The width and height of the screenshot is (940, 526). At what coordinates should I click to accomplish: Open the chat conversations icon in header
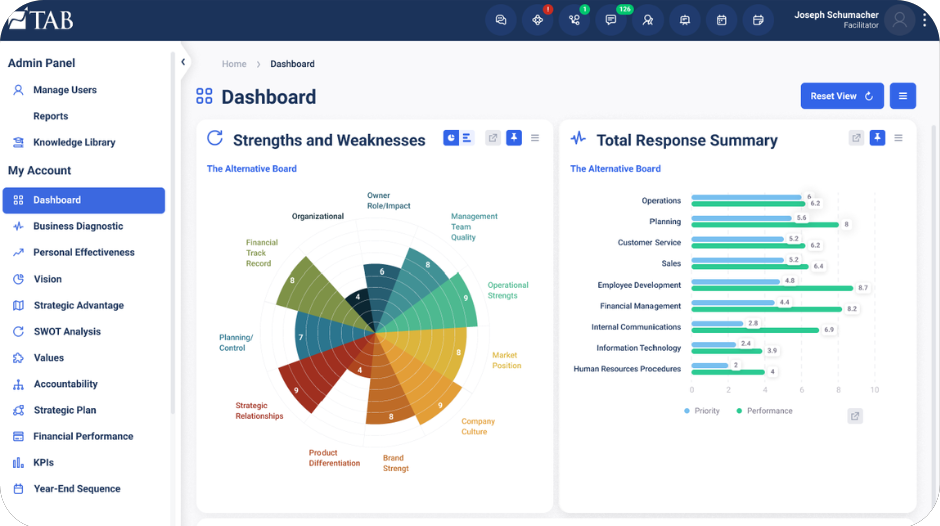coord(501,20)
